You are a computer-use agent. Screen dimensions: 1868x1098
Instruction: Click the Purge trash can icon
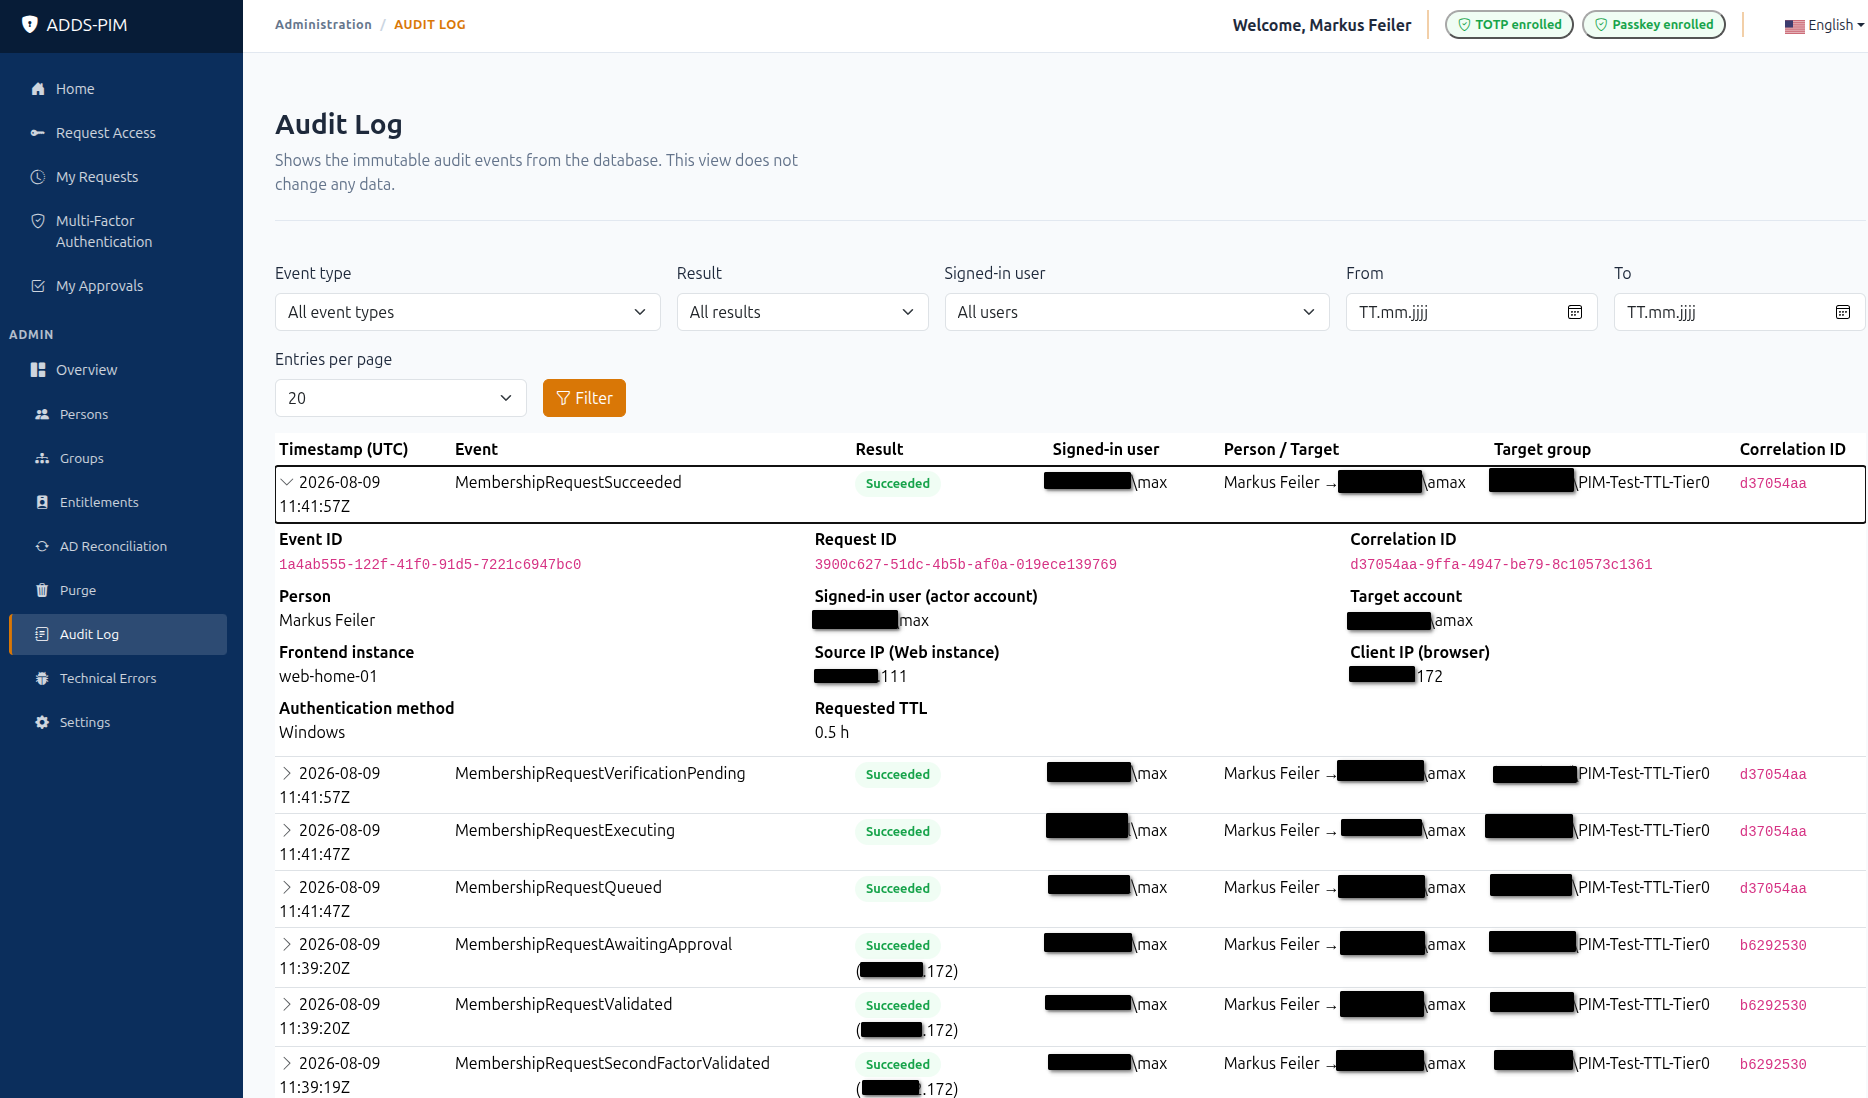(x=42, y=590)
